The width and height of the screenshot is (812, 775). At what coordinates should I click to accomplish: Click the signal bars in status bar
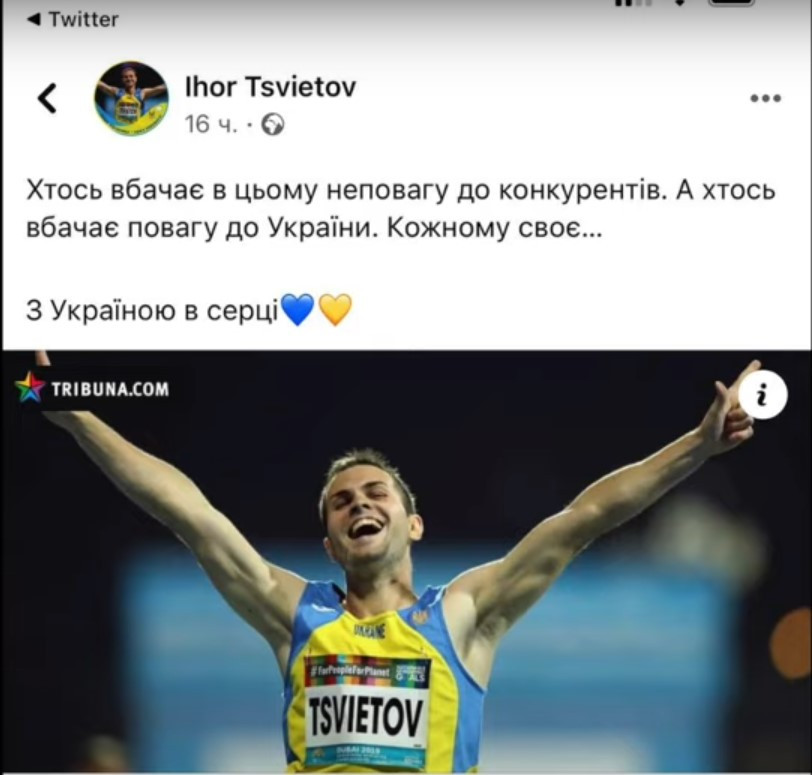click(x=632, y=3)
